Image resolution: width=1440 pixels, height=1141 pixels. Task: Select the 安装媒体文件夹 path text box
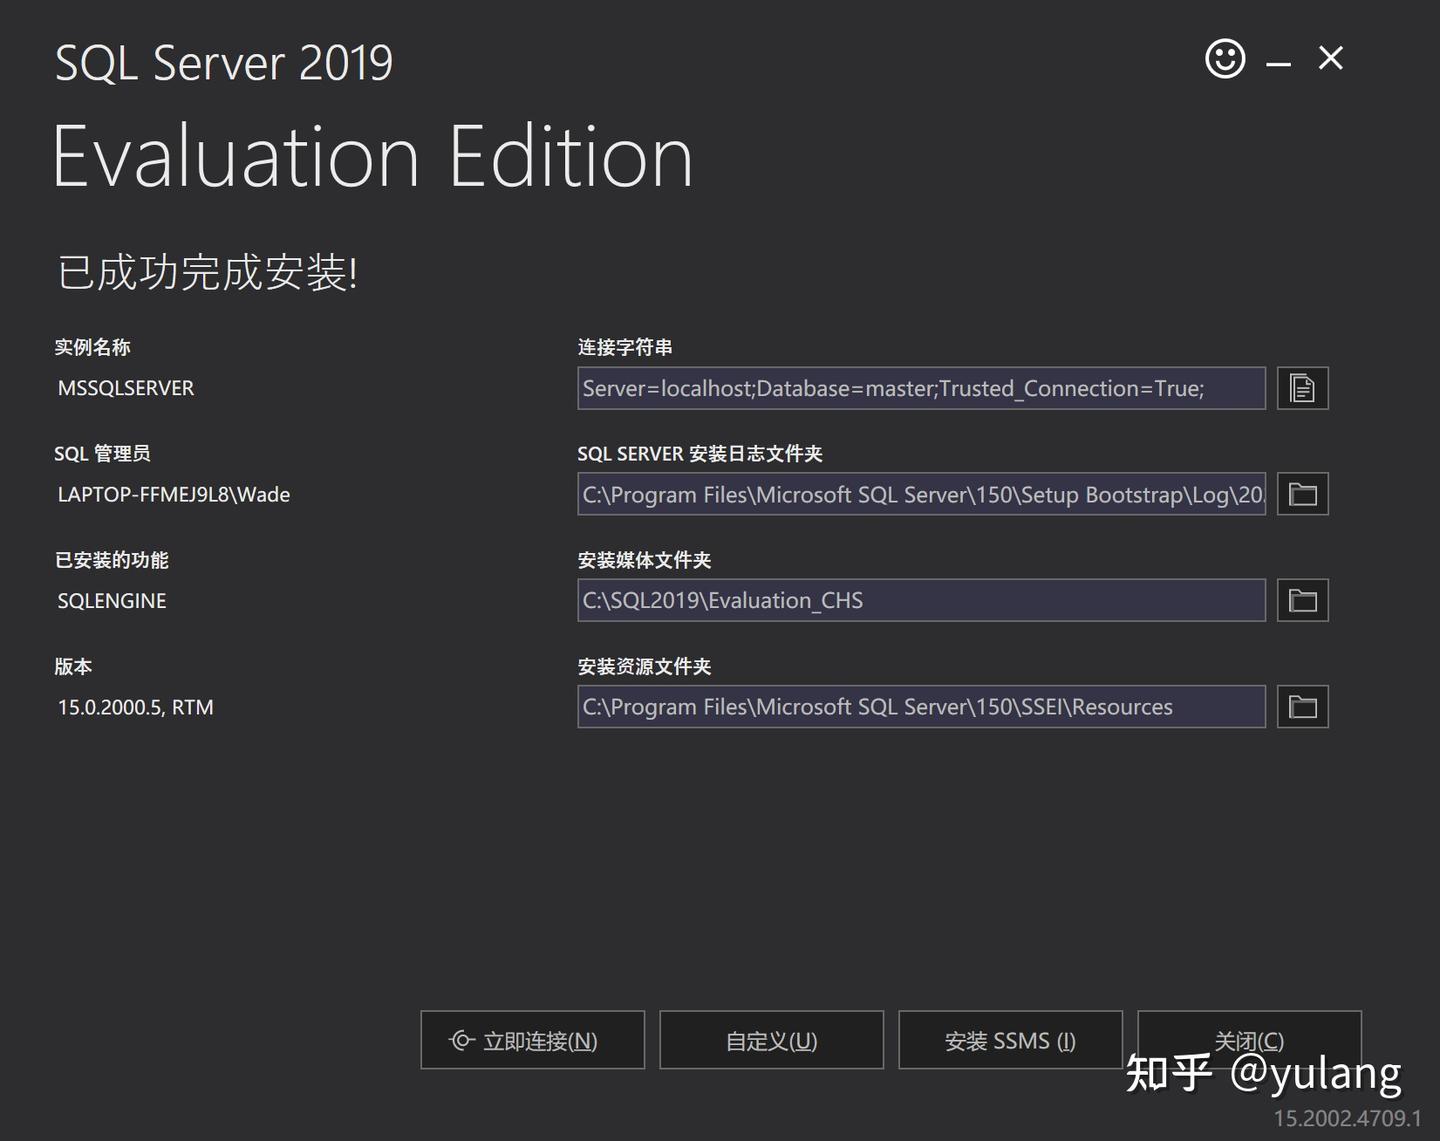coord(921,600)
